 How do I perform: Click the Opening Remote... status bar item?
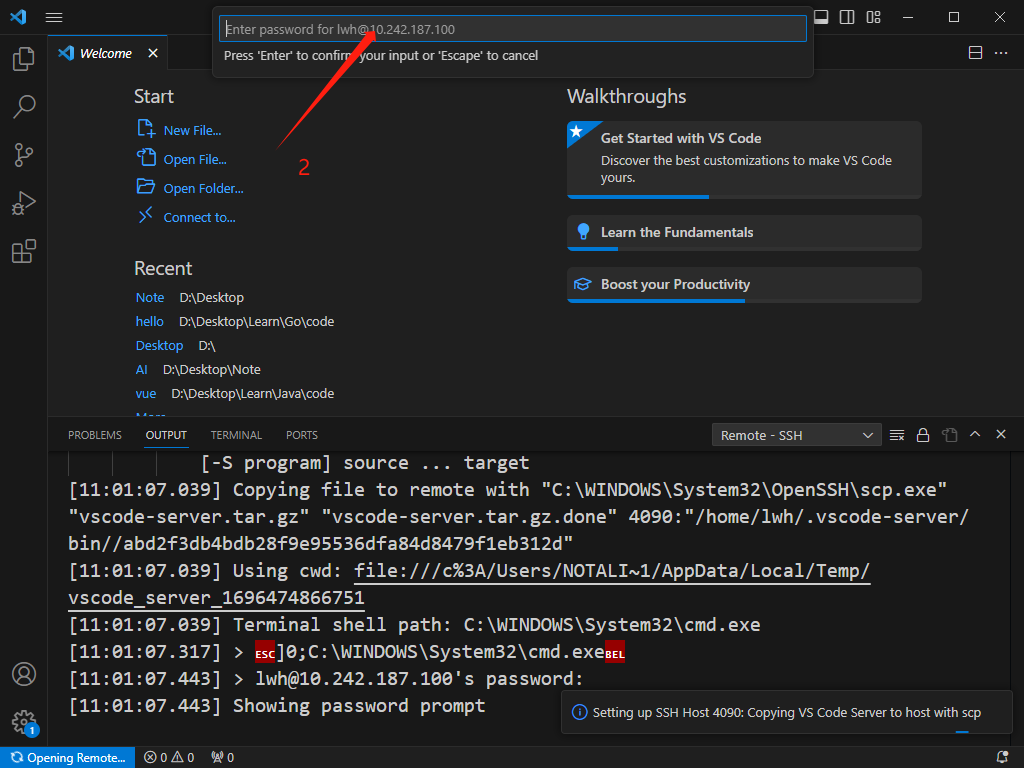tap(68, 758)
